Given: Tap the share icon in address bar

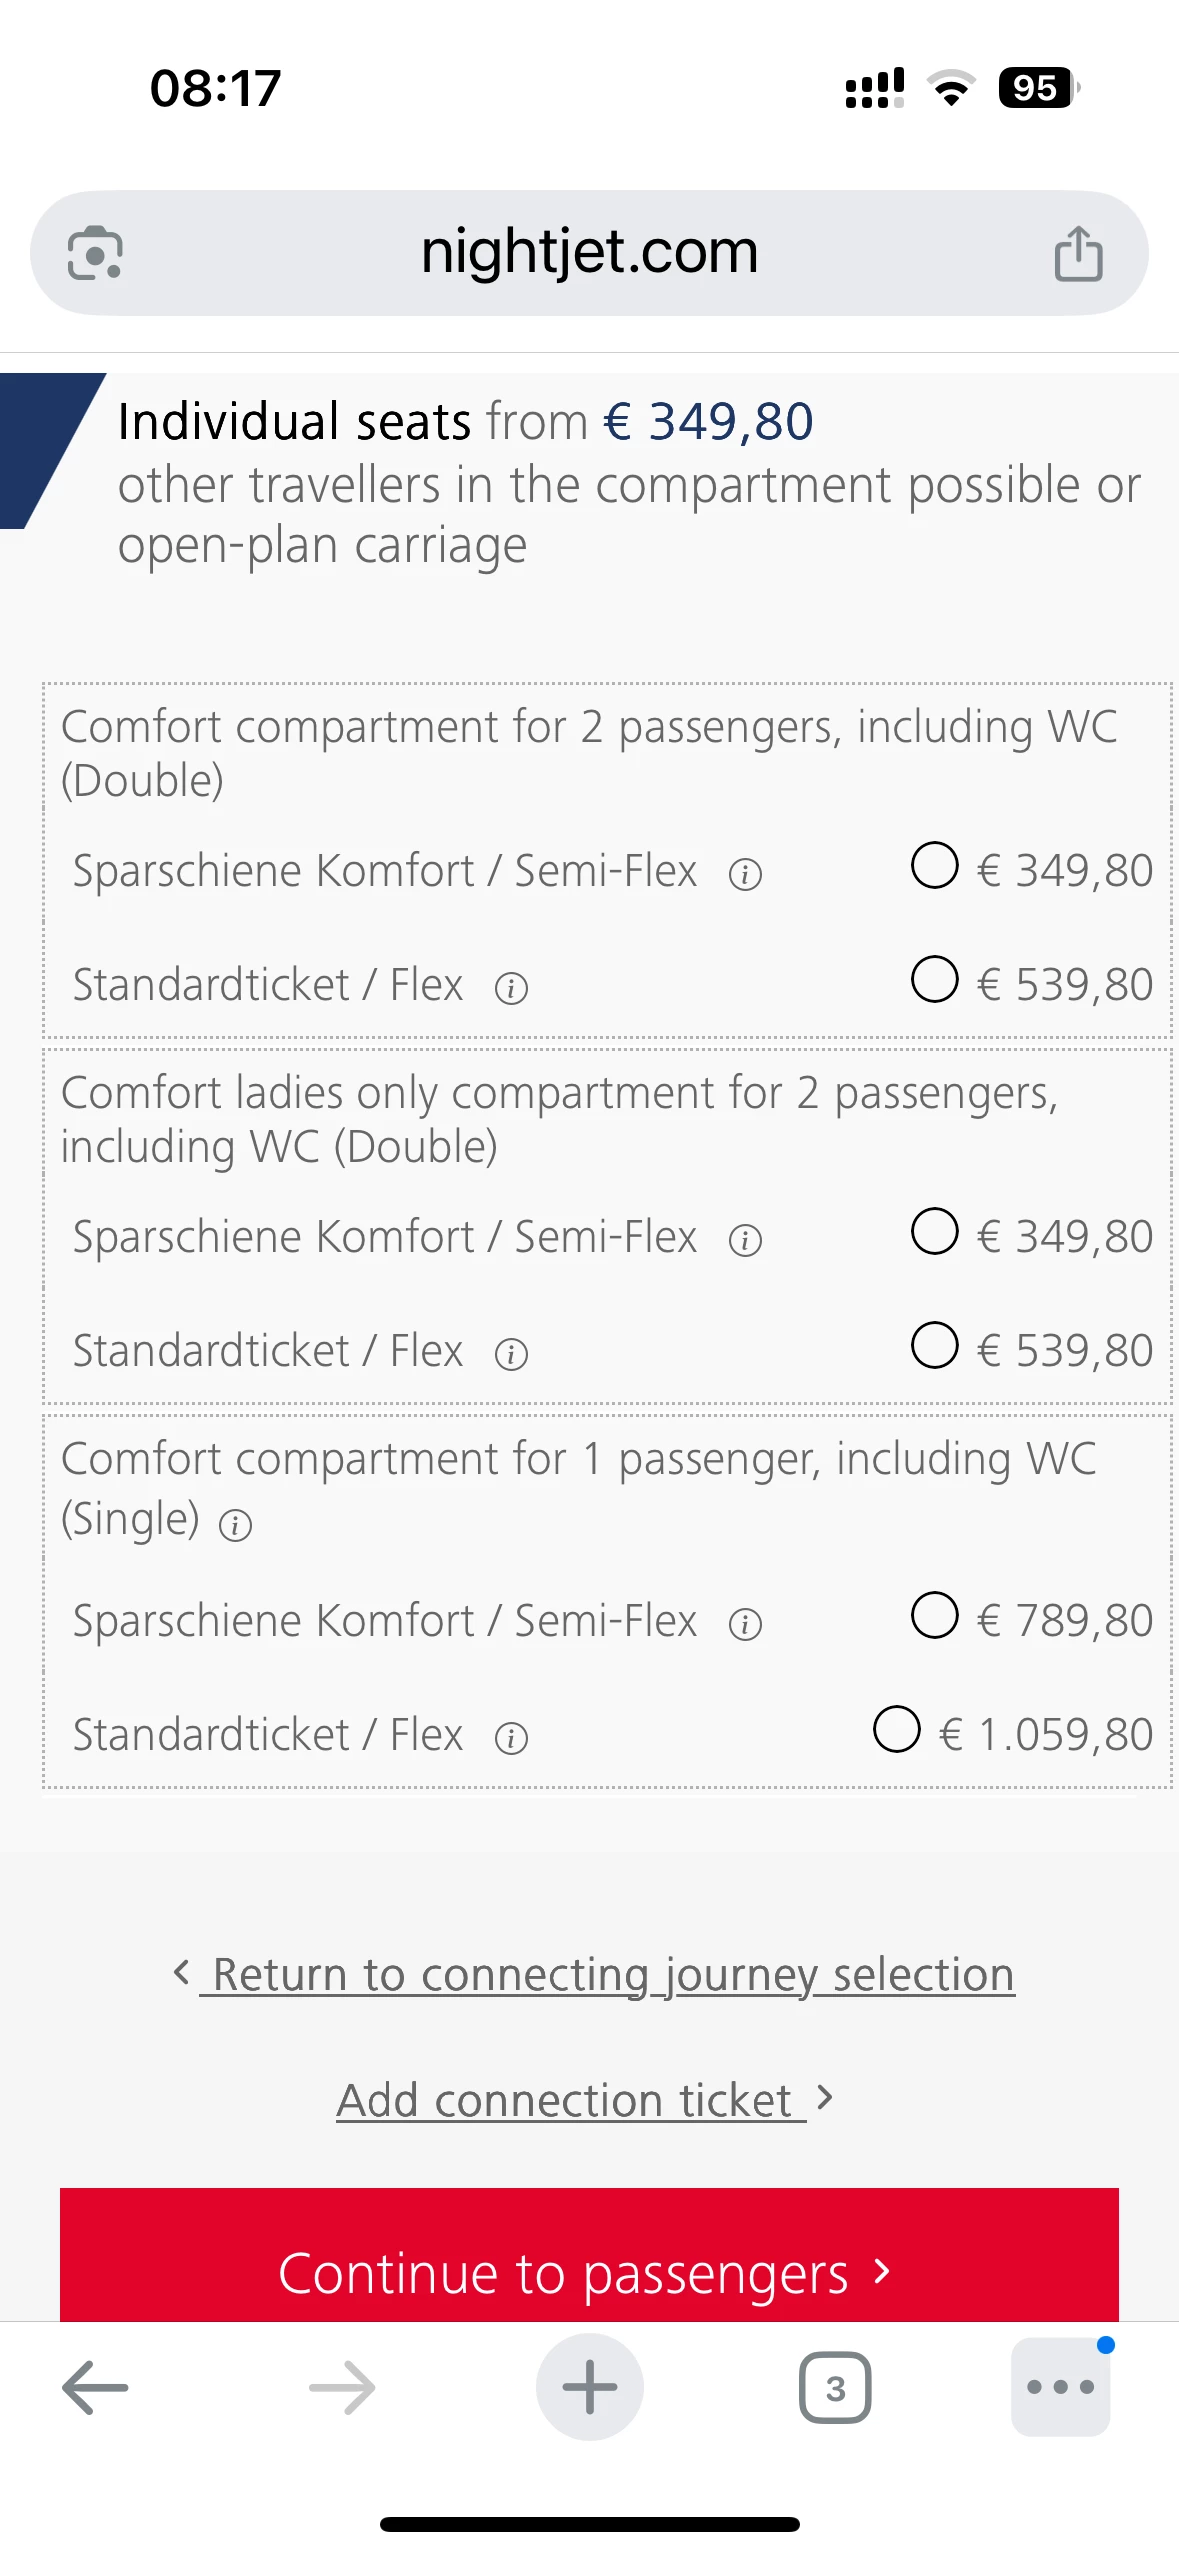Looking at the screenshot, I should click(x=1078, y=254).
